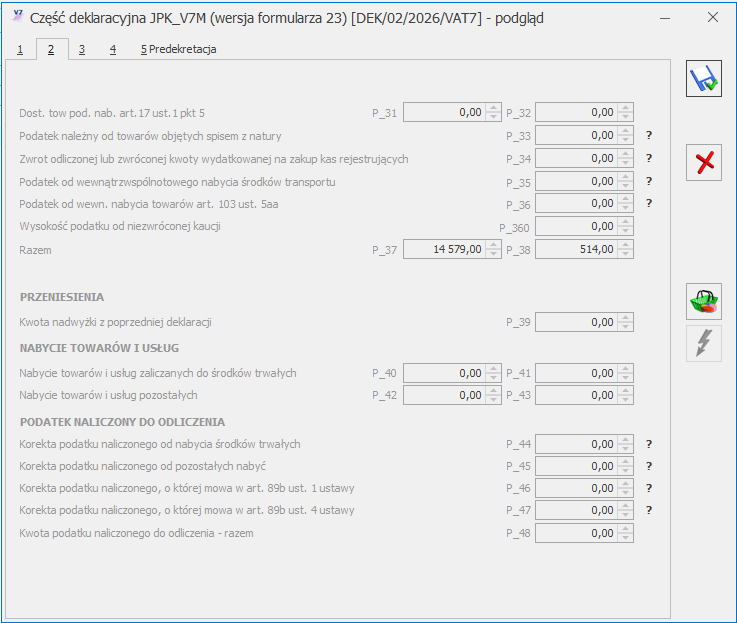Click the application icon in the title bar
737x623 pixels.
pyautogui.click(x=18, y=16)
